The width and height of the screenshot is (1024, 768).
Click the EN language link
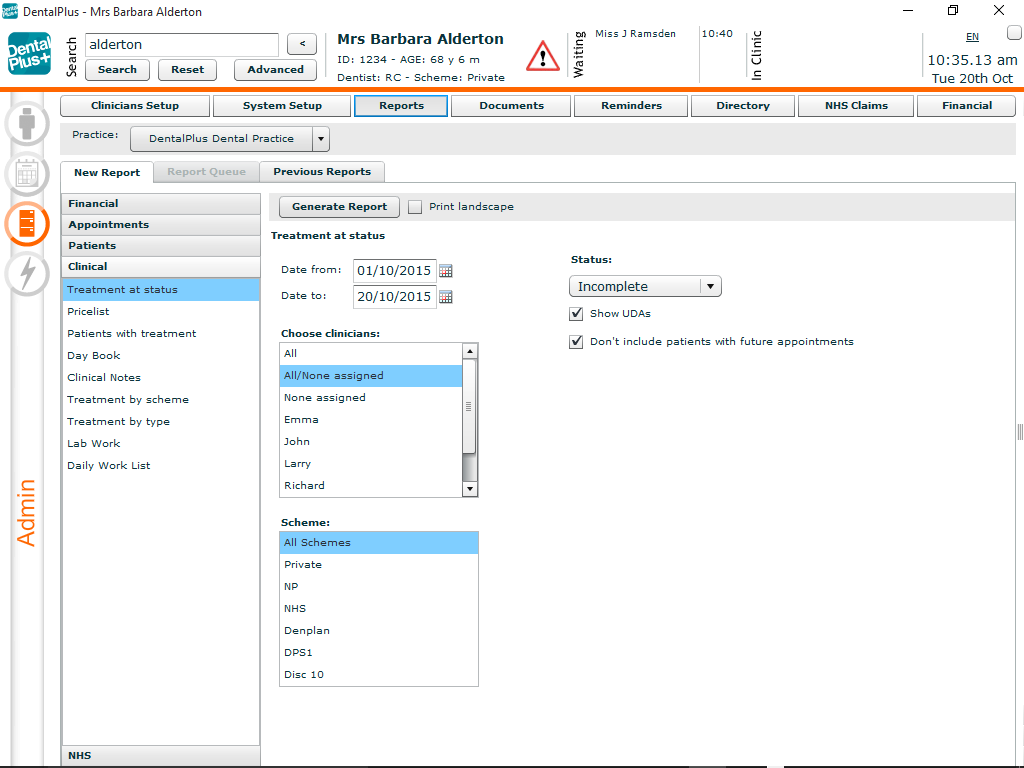tap(972, 37)
